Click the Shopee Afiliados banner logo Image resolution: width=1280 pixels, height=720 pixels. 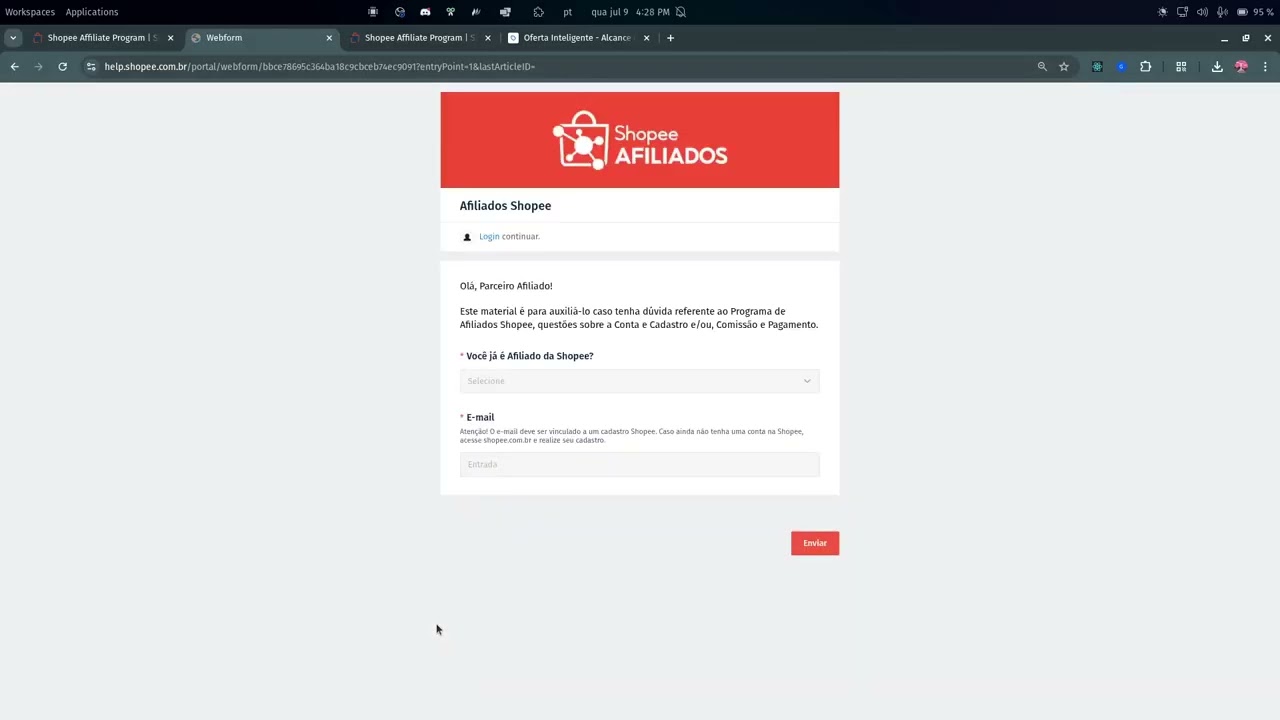pyautogui.click(x=640, y=141)
